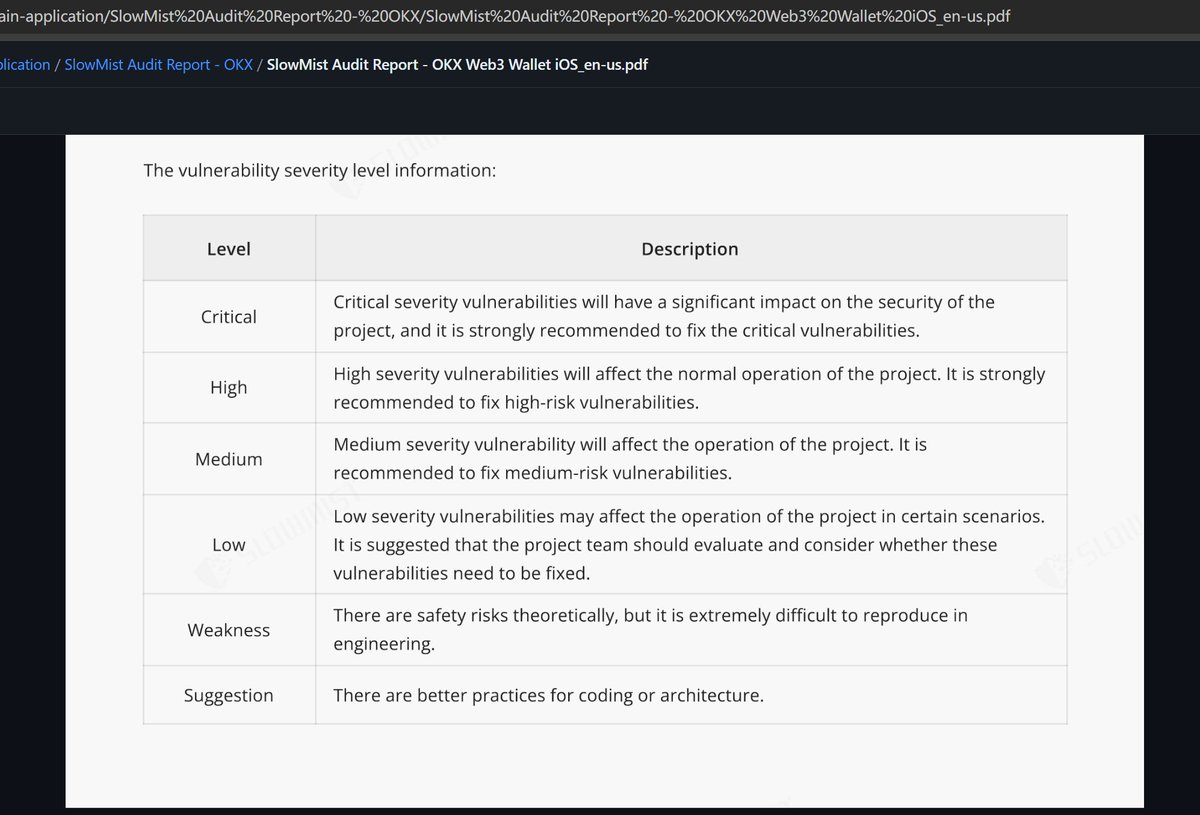
Task: Click the 'Description' column header
Action: pos(690,249)
